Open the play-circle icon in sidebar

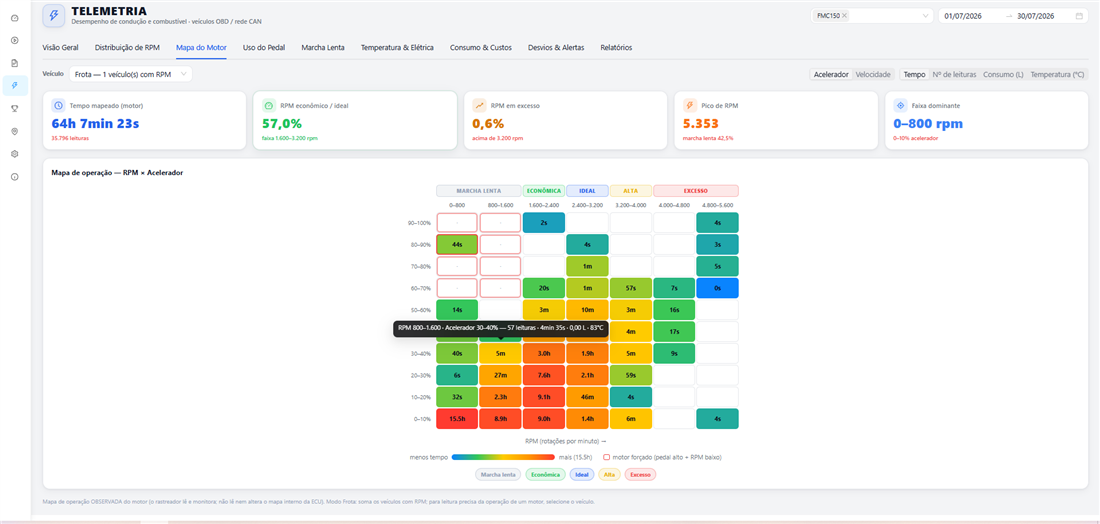pyautogui.click(x=15, y=40)
